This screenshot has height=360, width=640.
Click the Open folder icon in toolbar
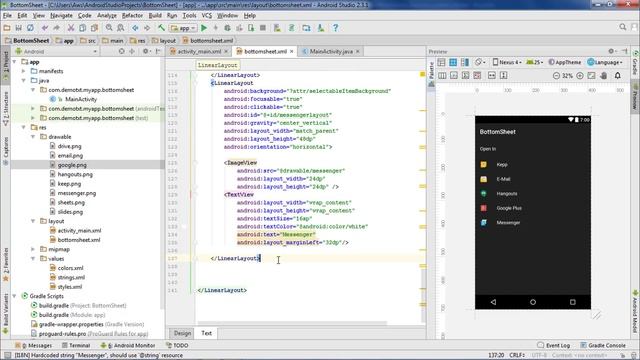coord(7,28)
